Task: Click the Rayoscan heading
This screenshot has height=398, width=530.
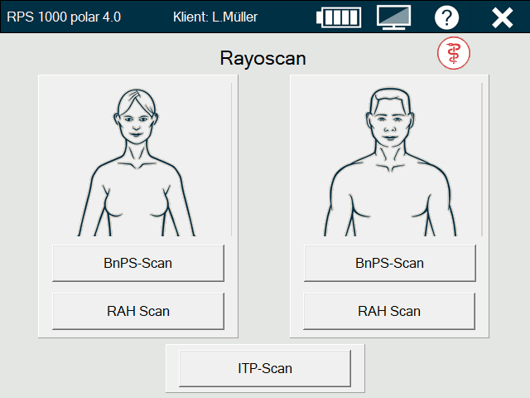Action: [263, 58]
